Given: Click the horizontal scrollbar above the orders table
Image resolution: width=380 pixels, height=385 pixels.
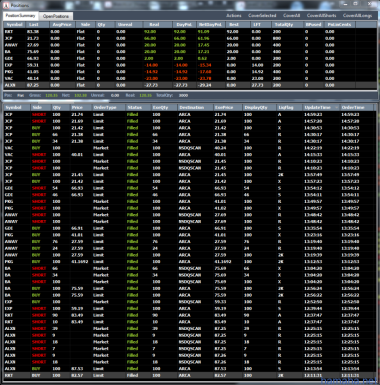Looking at the screenshot, I should [x=190, y=101].
